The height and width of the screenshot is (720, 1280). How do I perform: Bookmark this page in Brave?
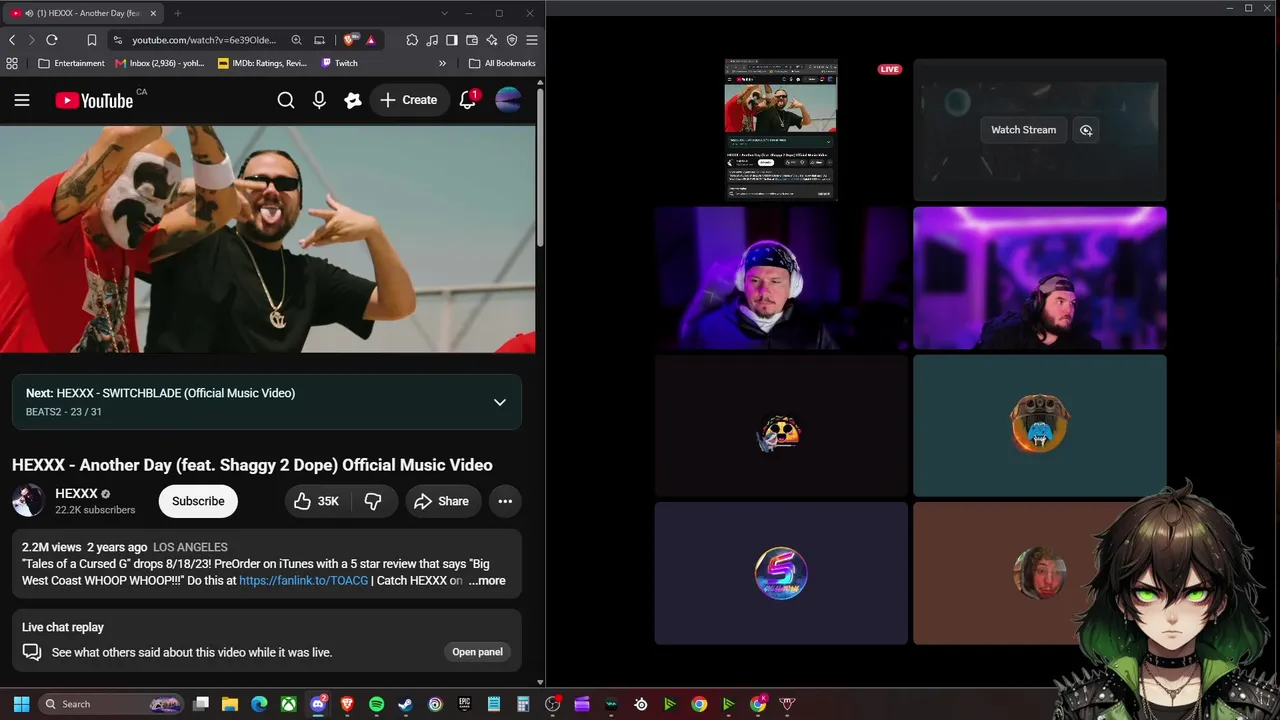click(x=91, y=40)
